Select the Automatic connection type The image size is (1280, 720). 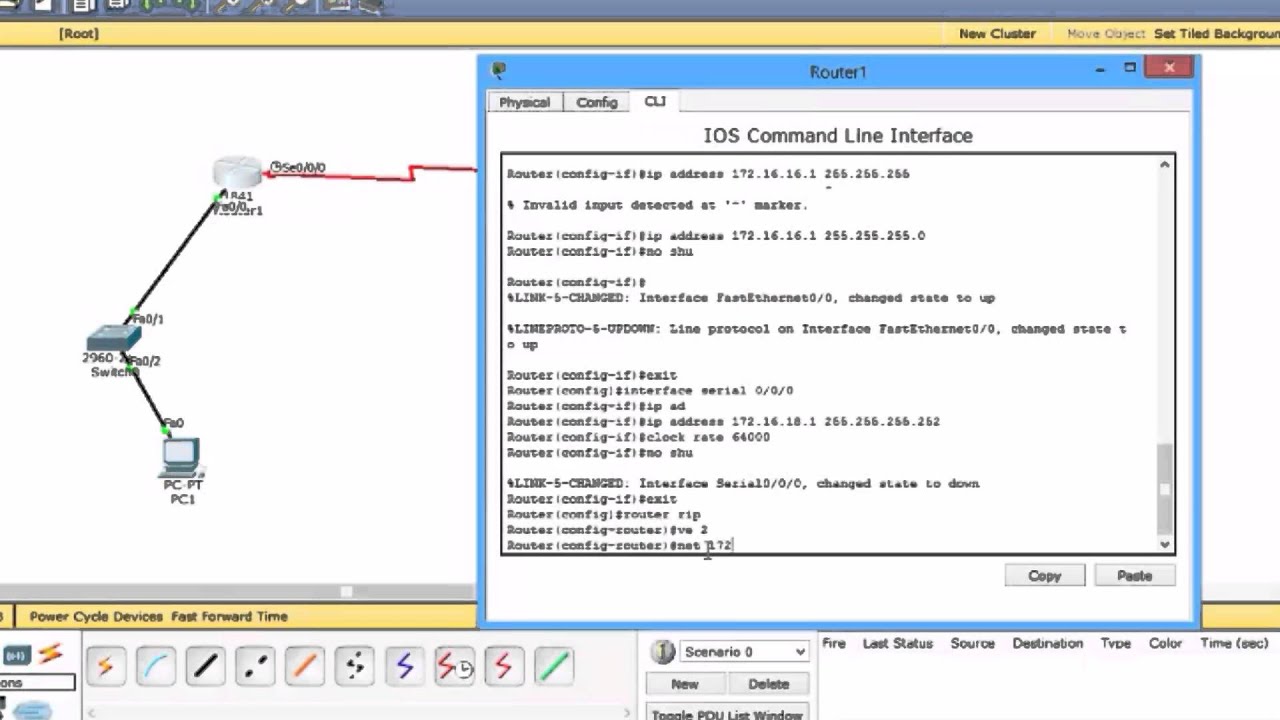pyautogui.click(x=106, y=665)
